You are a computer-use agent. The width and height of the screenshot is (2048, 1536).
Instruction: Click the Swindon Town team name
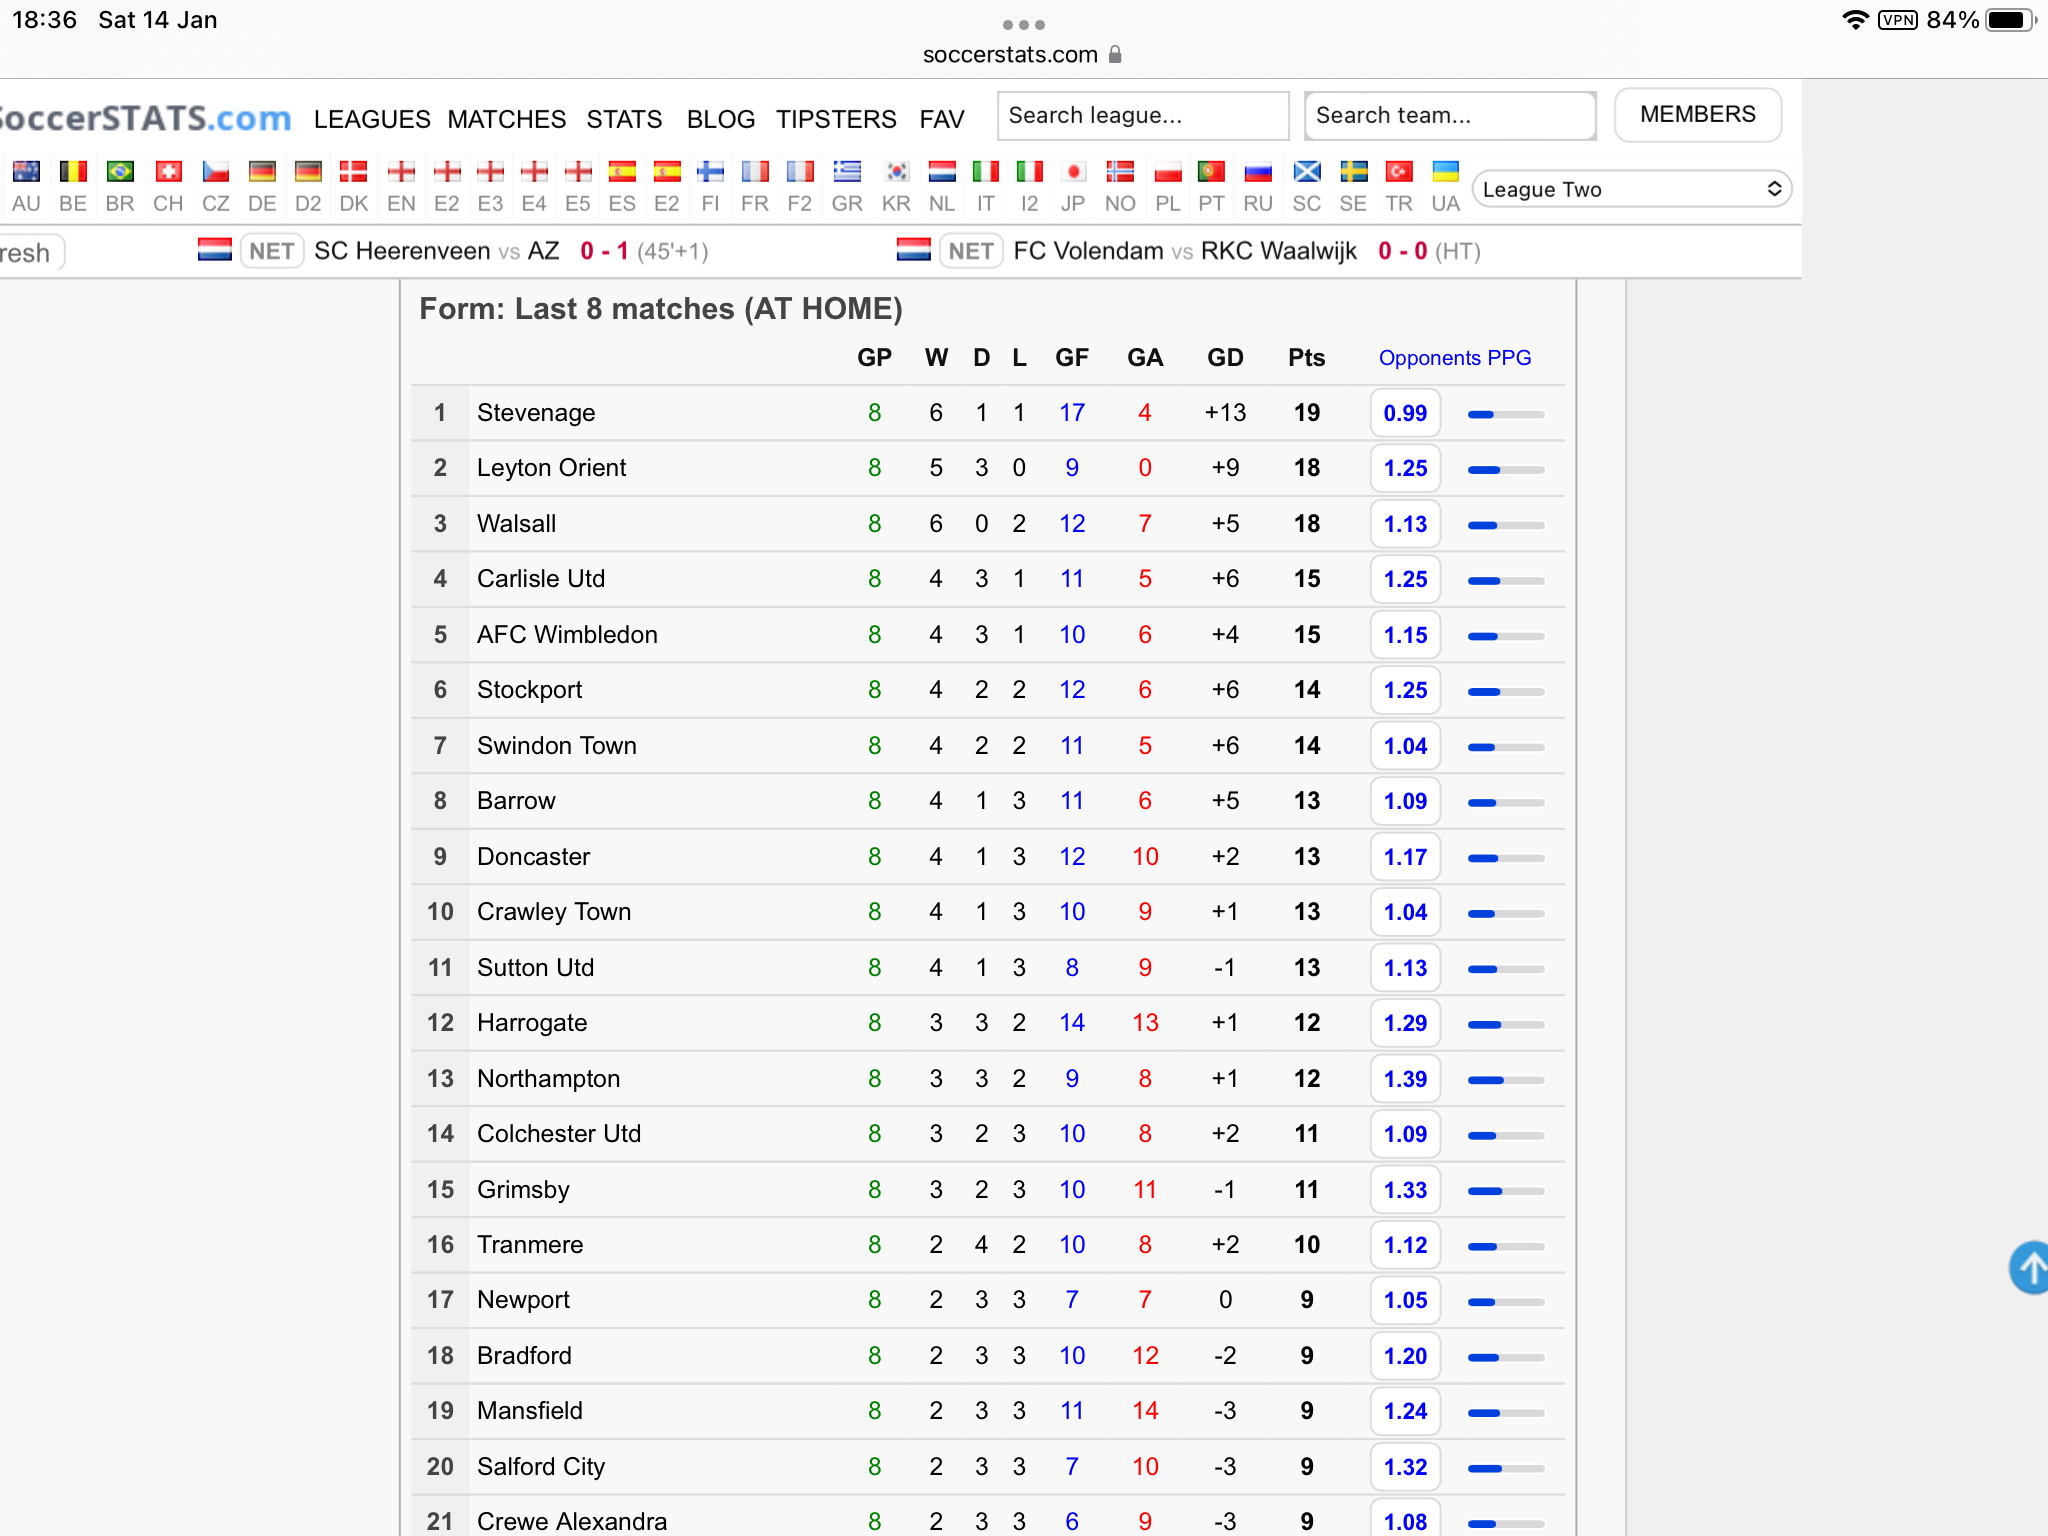557,746
